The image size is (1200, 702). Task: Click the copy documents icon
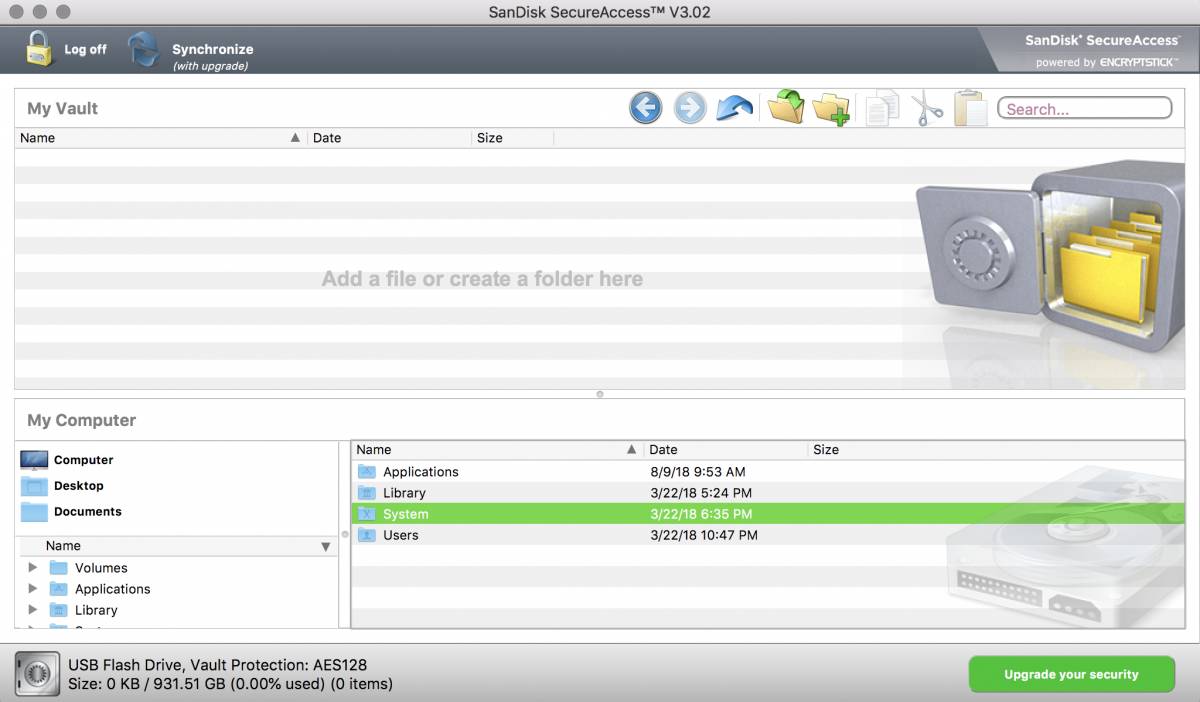pos(882,108)
